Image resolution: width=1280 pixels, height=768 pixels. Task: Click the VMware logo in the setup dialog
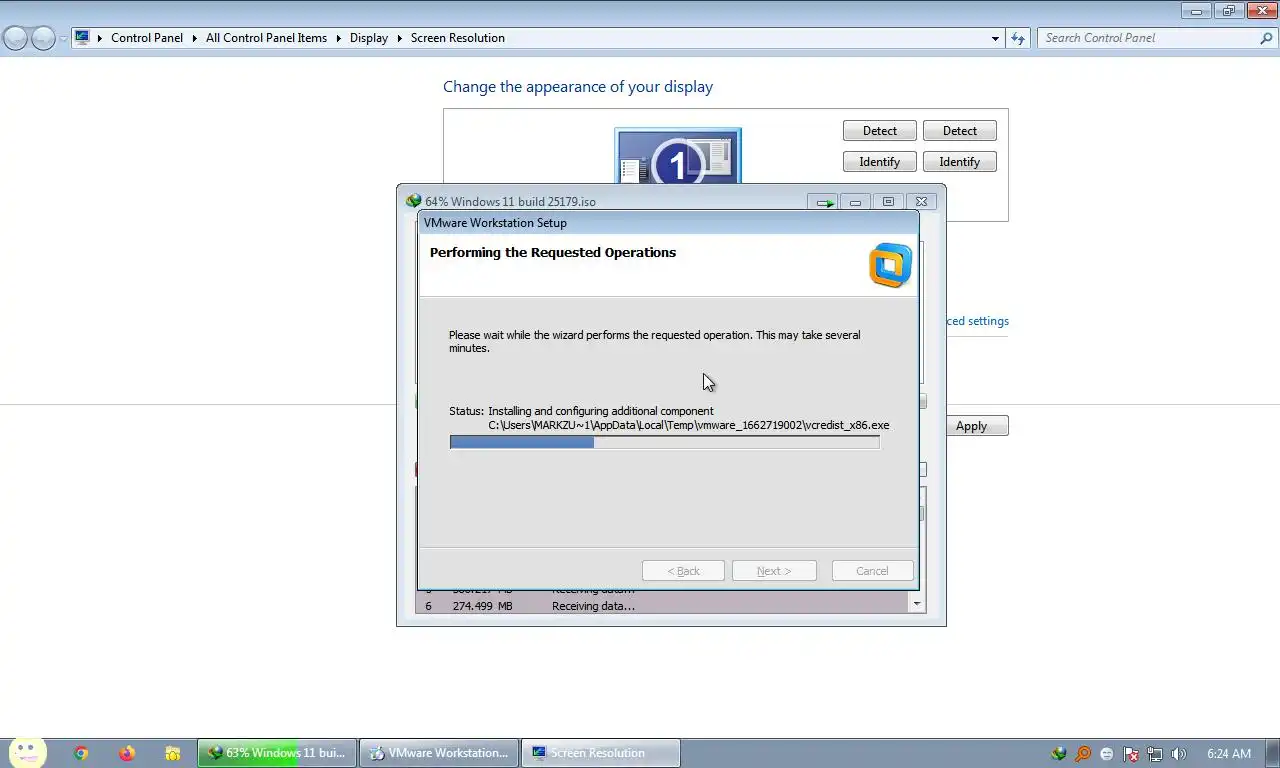(x=890, y=265)
